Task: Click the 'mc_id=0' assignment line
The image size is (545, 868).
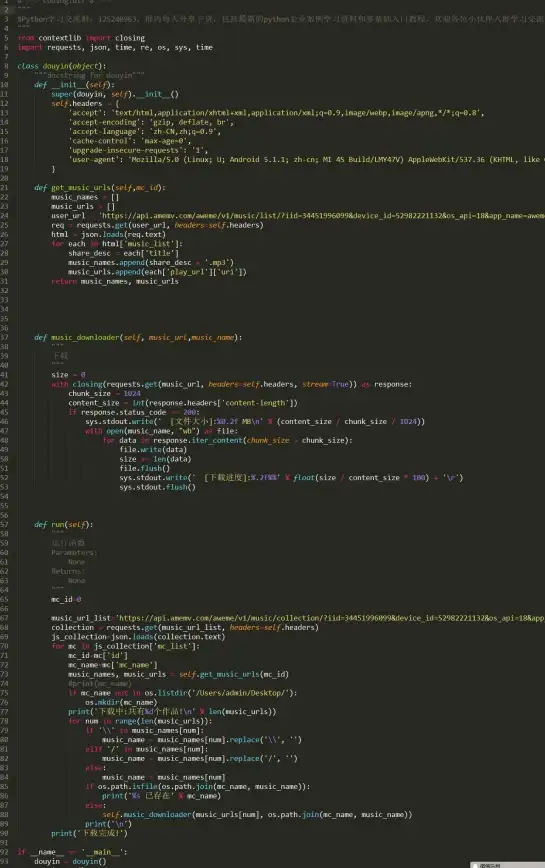Action: point(66,599)
